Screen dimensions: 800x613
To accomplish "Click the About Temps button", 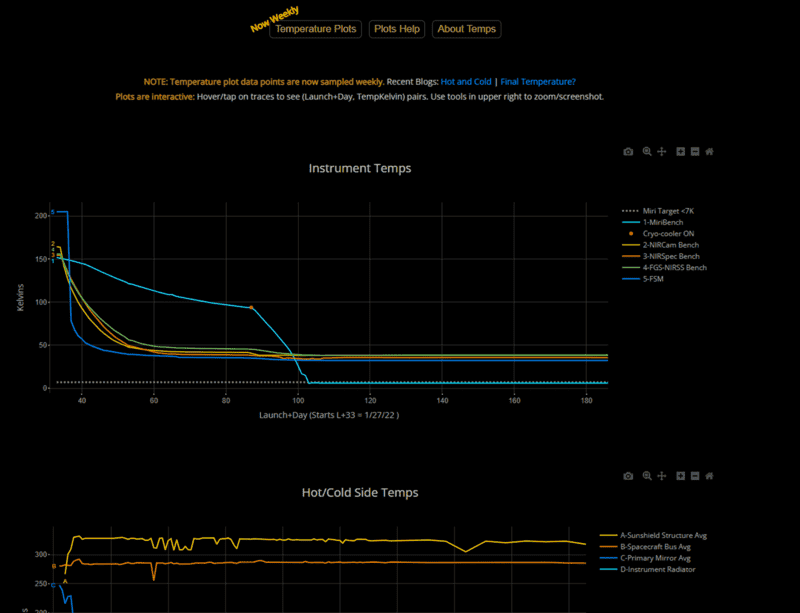I will pyautogui.click(x=466, y=29).
